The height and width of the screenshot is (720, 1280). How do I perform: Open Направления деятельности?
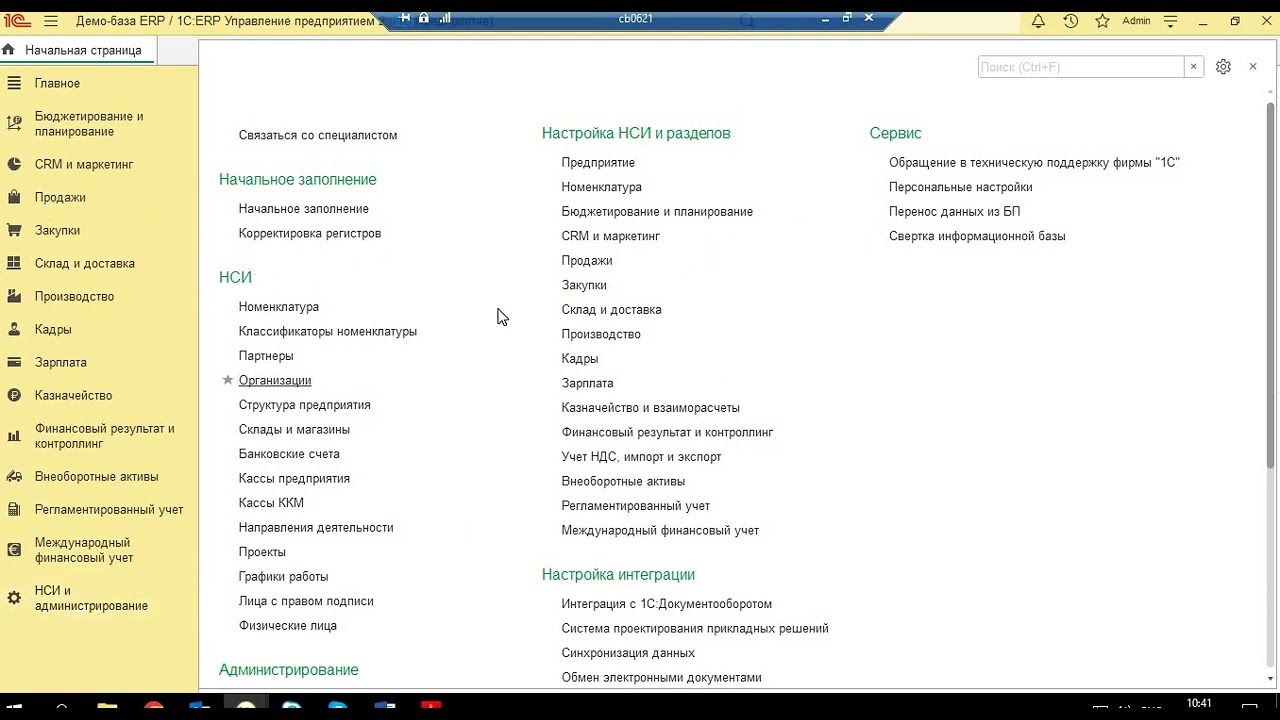316,527
